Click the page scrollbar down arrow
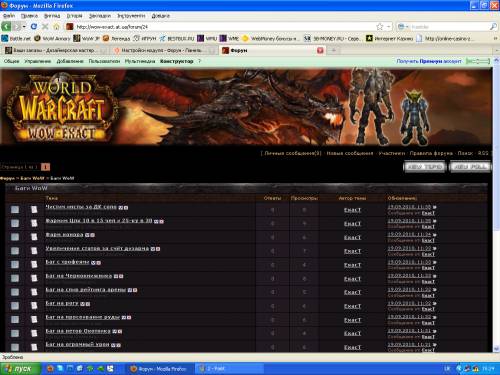This screenshot has width=500, height=375. pyautogui.click(x=496, y=349)
